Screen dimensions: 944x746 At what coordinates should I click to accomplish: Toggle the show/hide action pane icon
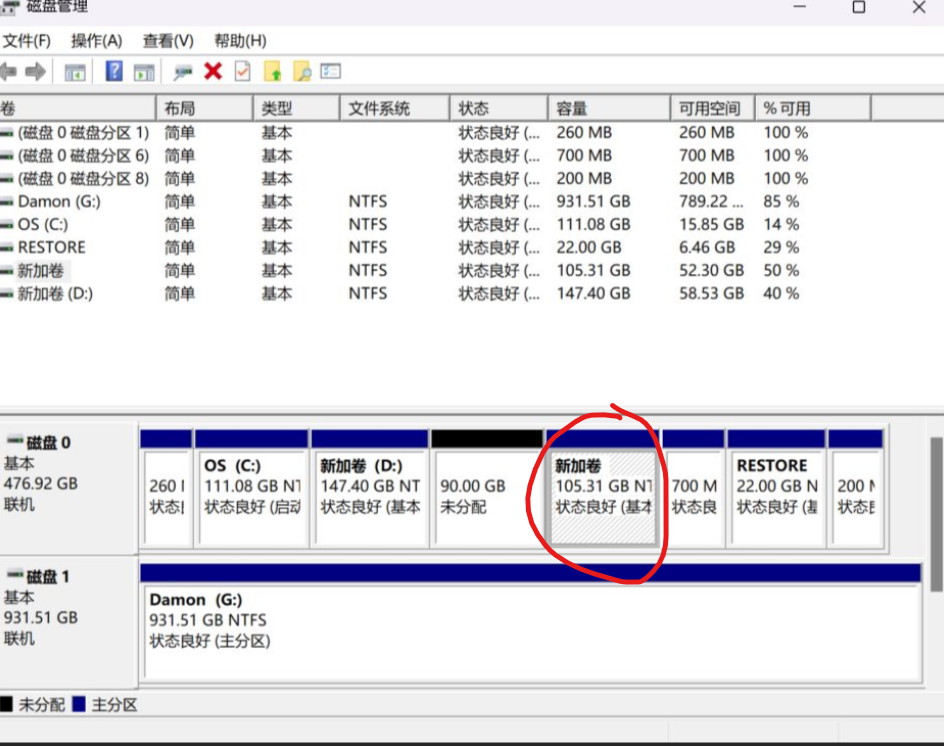(144, 72)
